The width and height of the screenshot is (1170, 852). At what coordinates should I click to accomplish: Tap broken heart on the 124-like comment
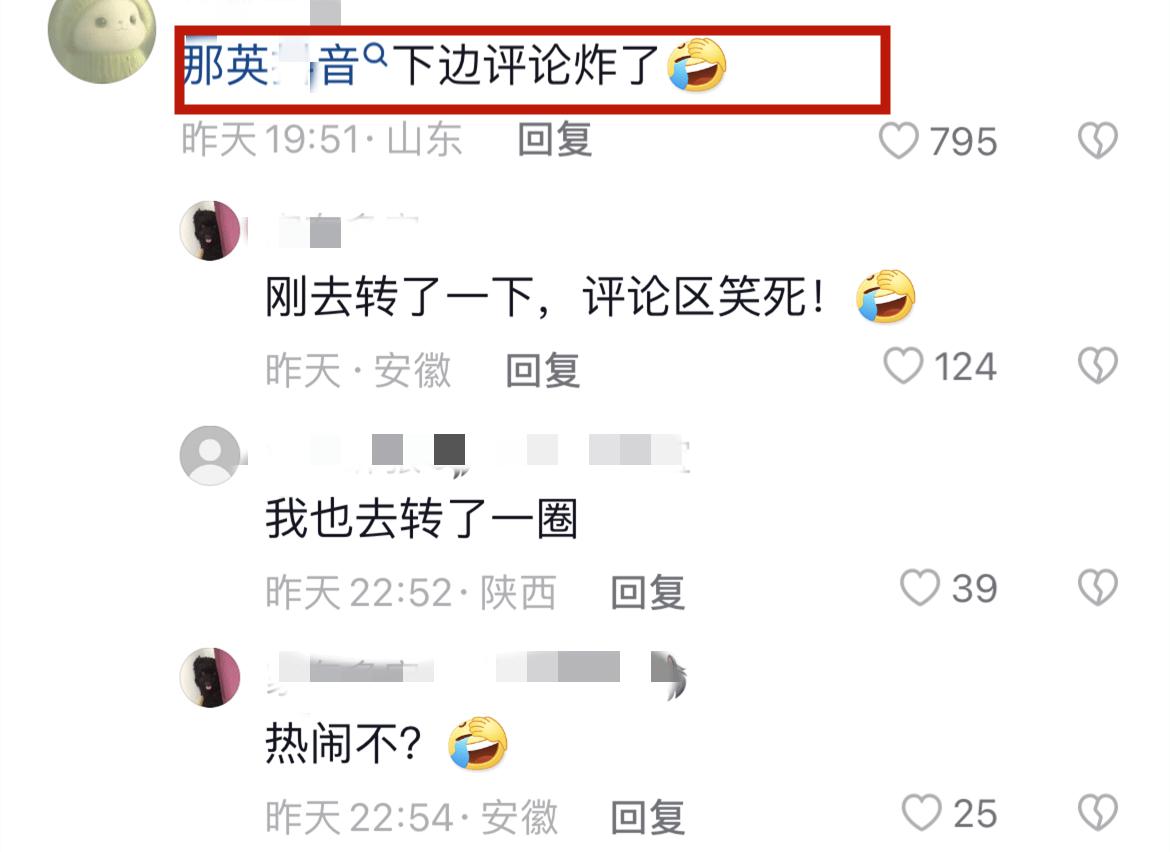[x=1098, y=366]
